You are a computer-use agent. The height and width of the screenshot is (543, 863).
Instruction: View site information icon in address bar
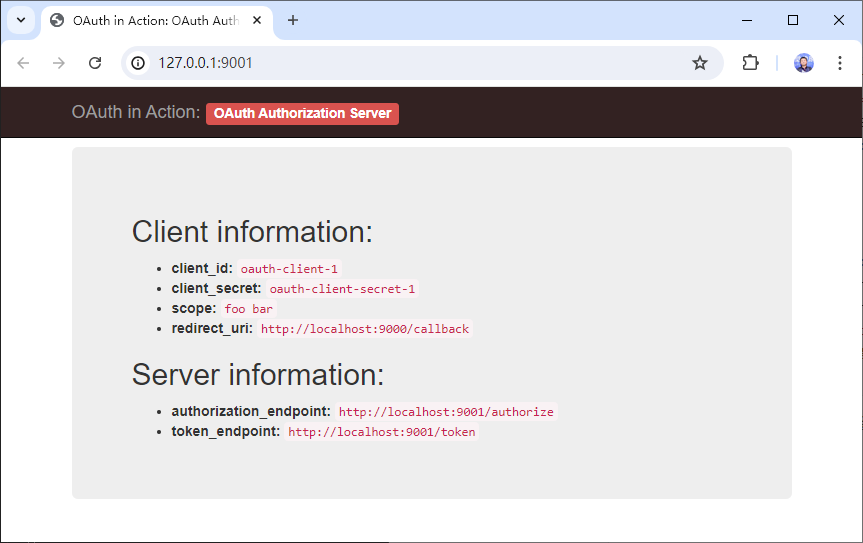pos(140,63)
